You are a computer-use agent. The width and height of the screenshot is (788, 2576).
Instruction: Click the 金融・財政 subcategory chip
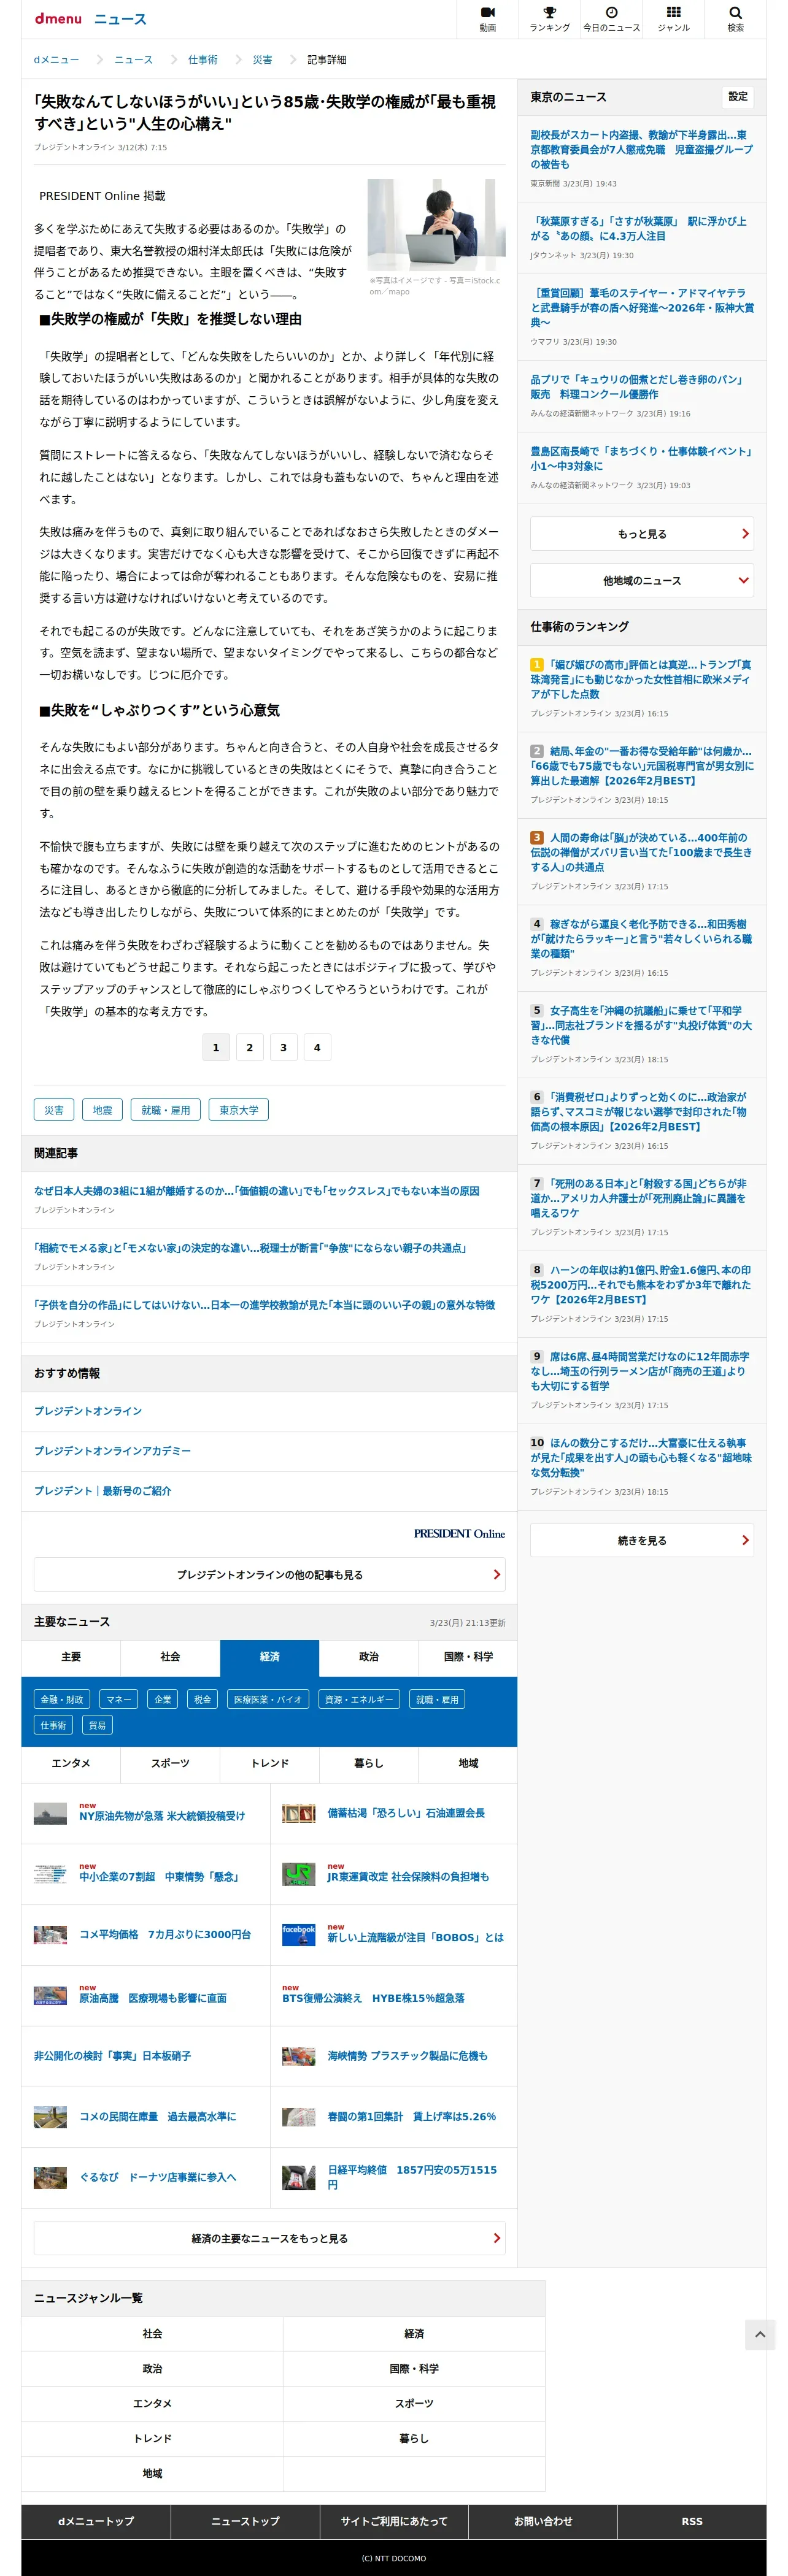pos(62,1699)
